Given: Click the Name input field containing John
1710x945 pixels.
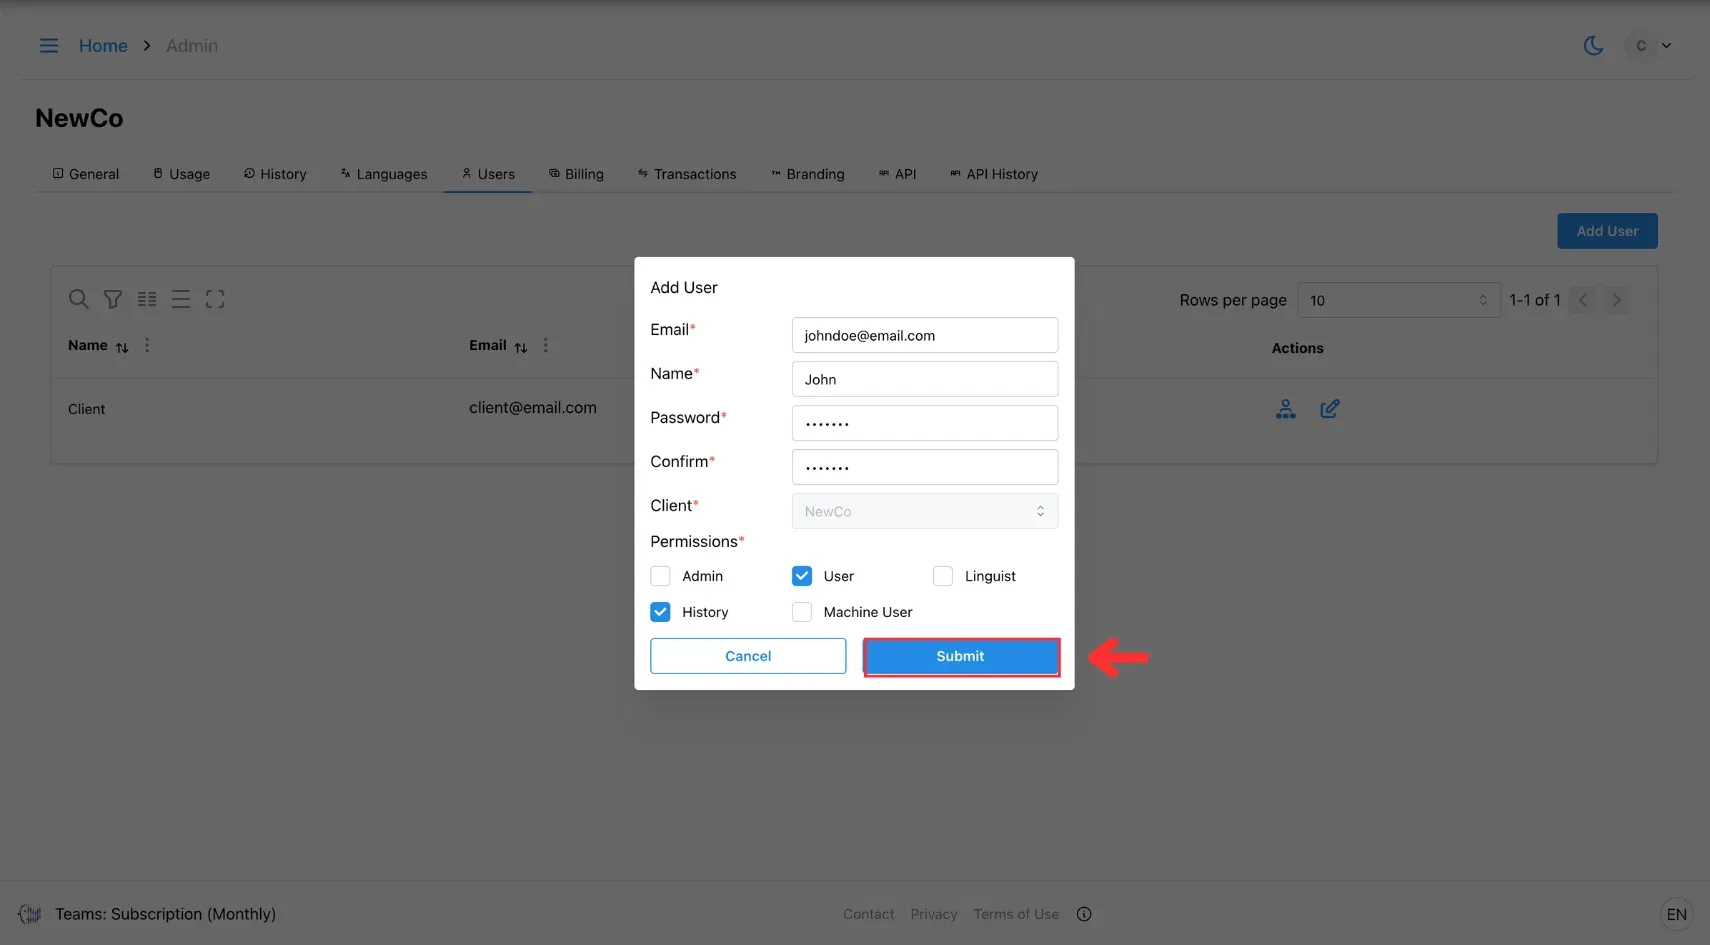Looking at the screenshot, I should tap(925, 379).
